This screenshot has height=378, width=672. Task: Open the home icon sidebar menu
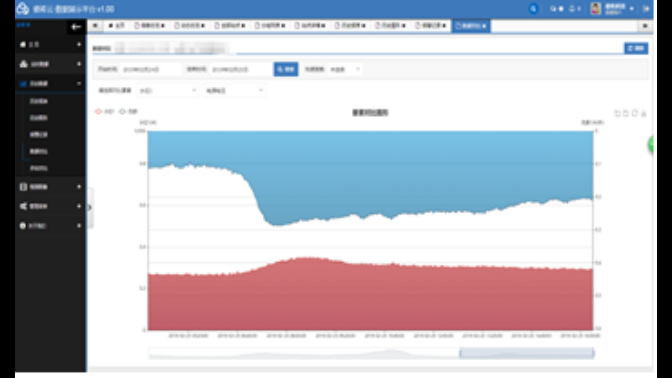(50, 44)
